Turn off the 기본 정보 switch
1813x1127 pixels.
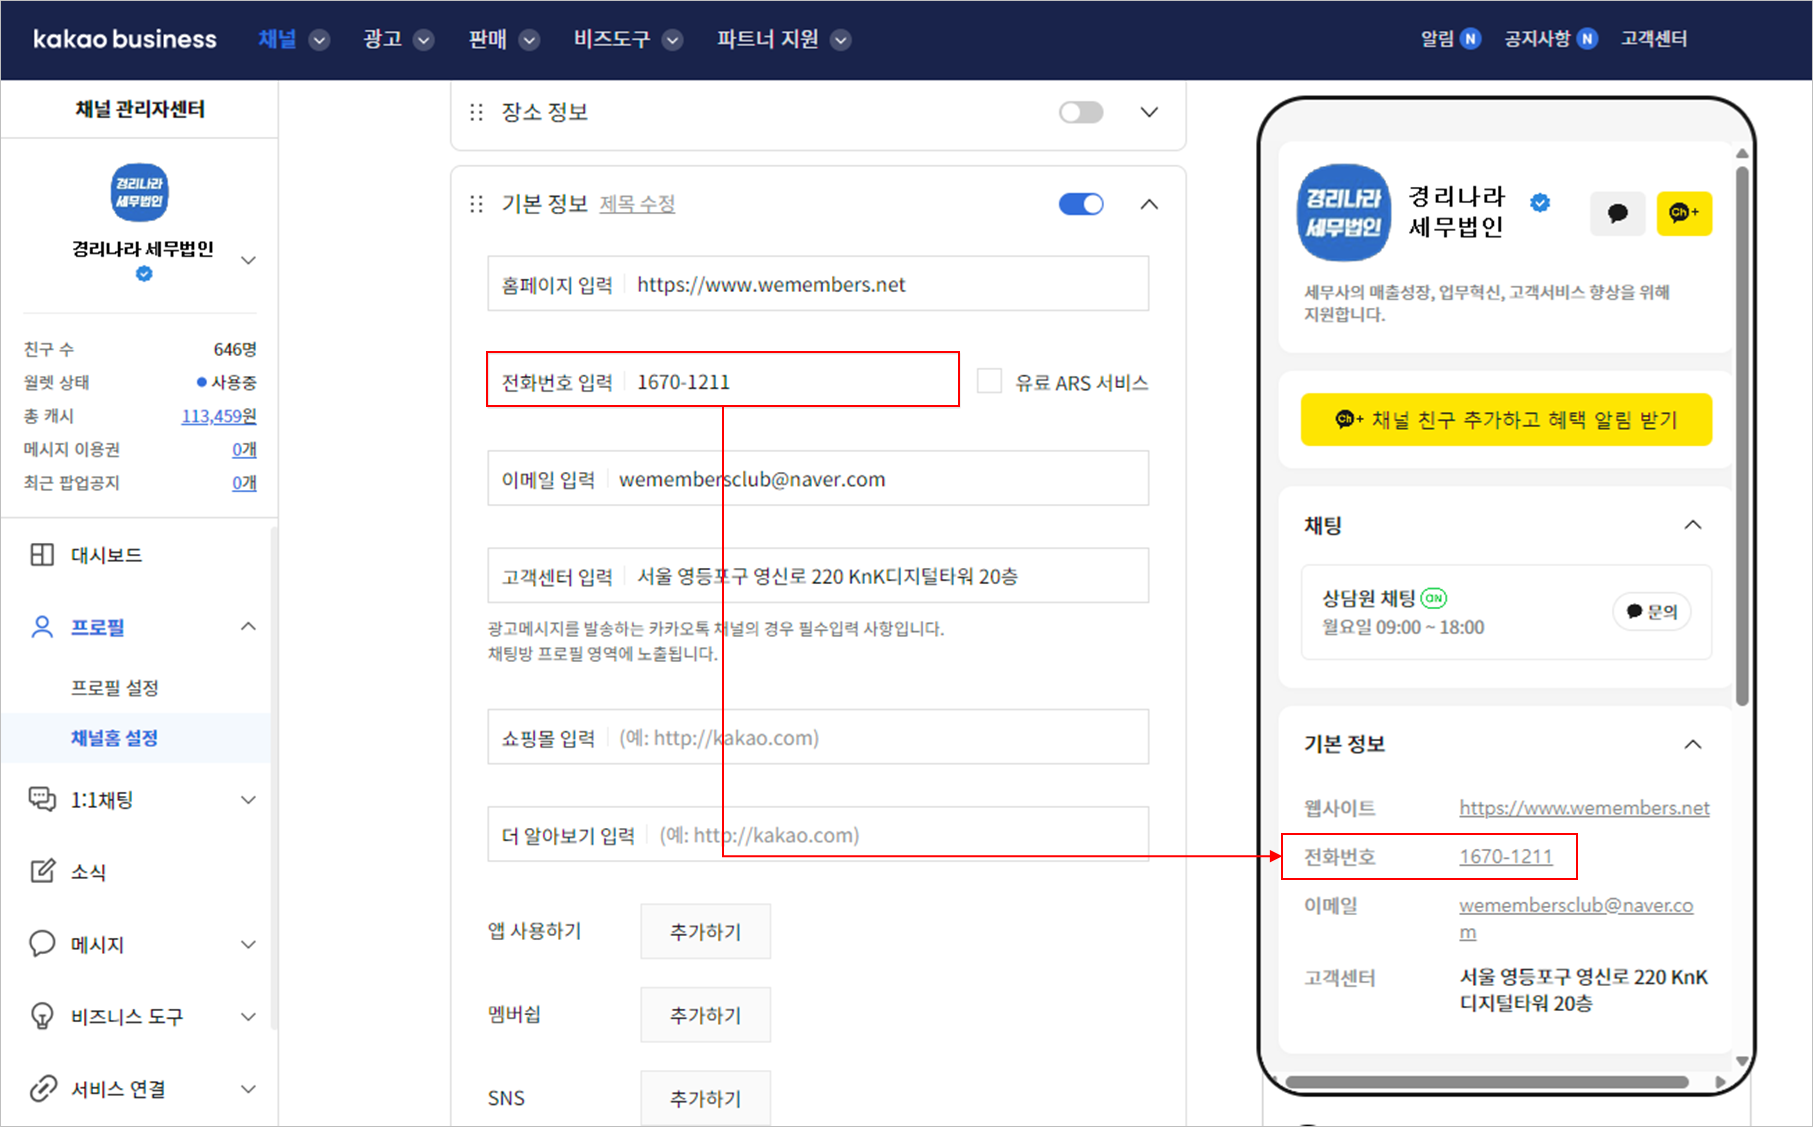pyautogui.click(x=1081, y=204)
